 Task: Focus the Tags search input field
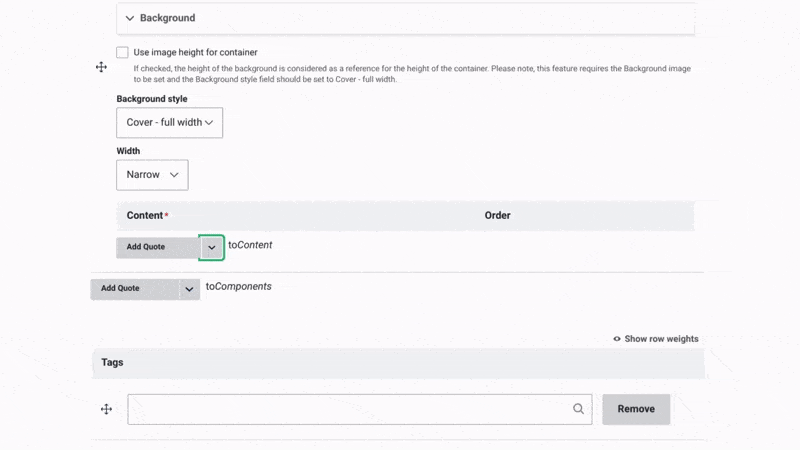tap(360, 409)
